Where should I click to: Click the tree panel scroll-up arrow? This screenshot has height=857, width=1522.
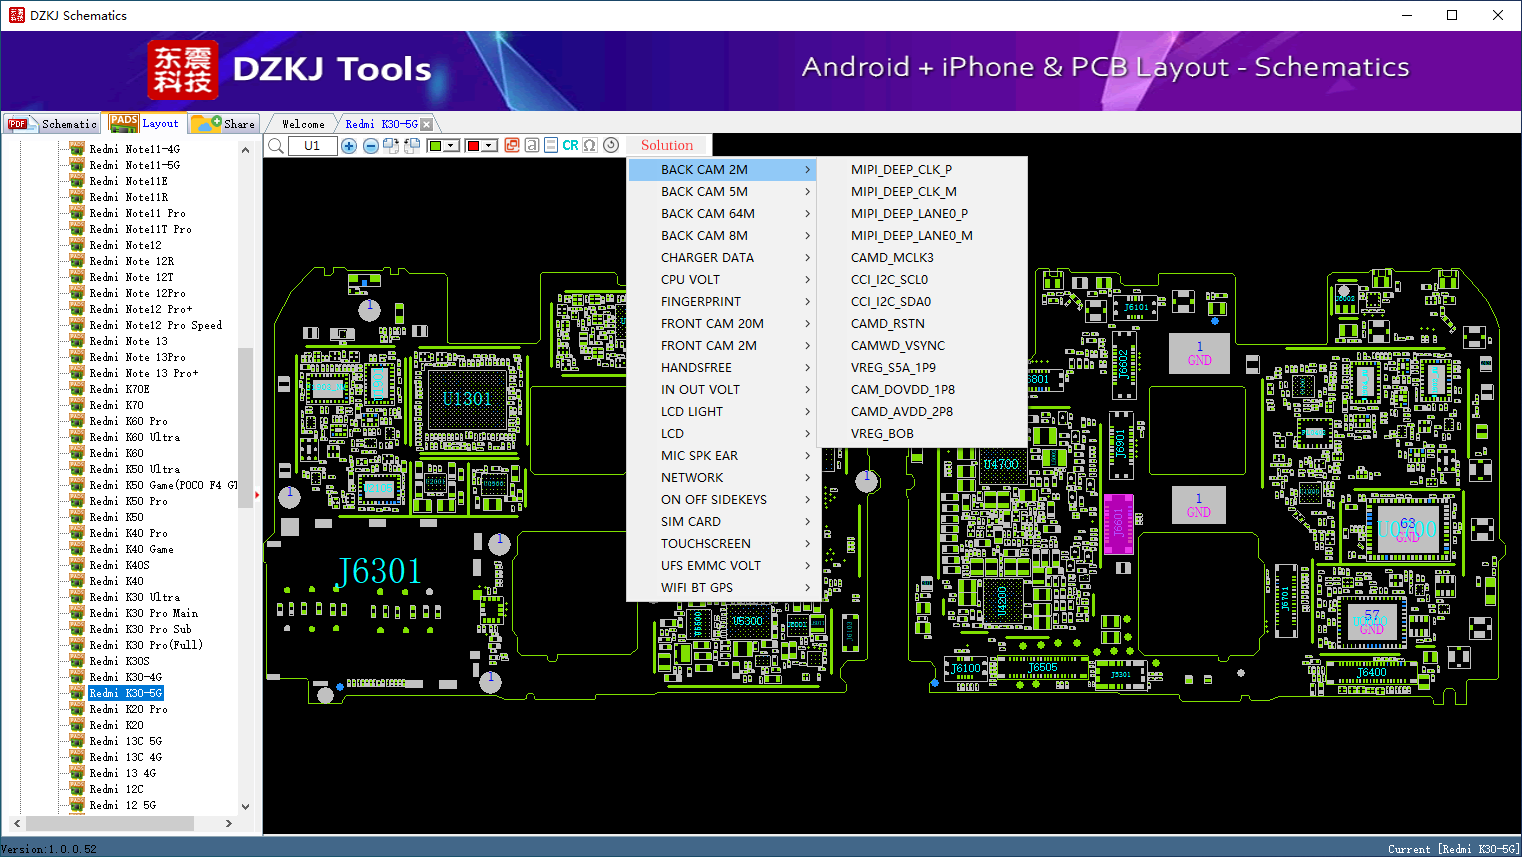coord(245,150)
